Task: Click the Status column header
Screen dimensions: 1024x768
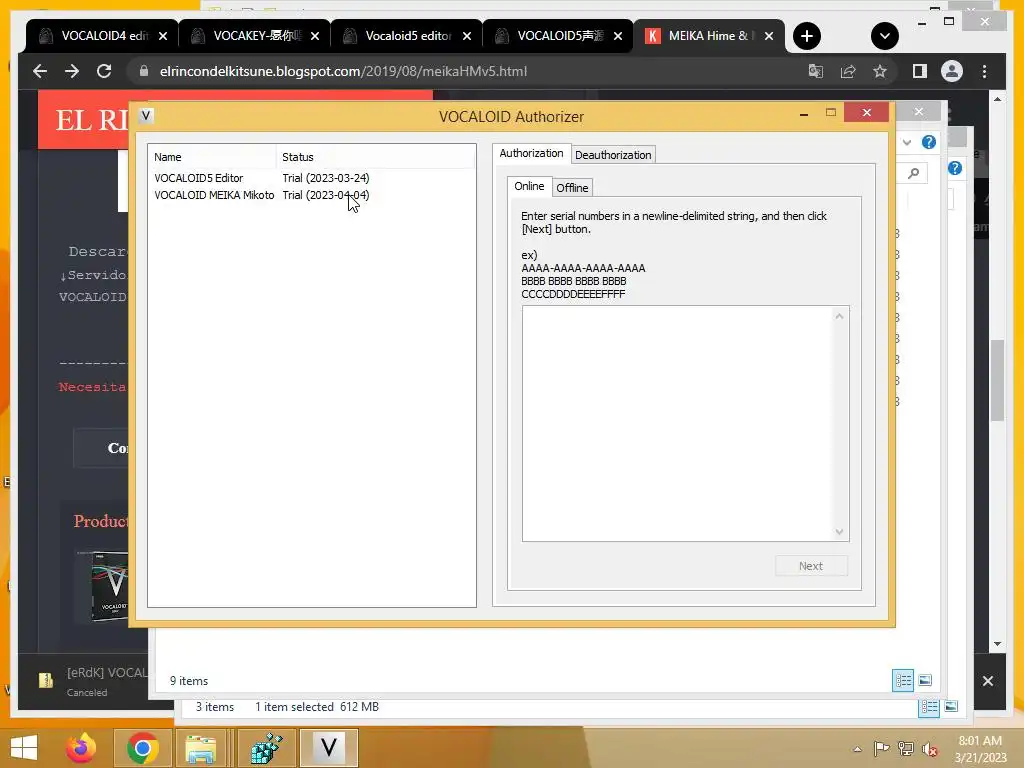Action: point(376,157)
